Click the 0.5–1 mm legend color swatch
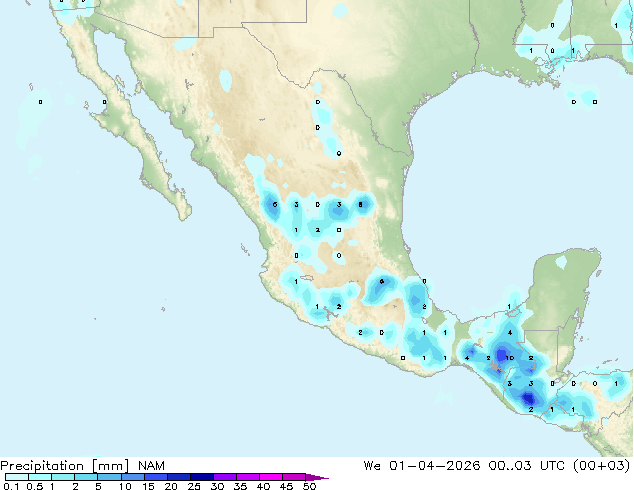The width and height of the screenshot is (634, 490). 40,477
